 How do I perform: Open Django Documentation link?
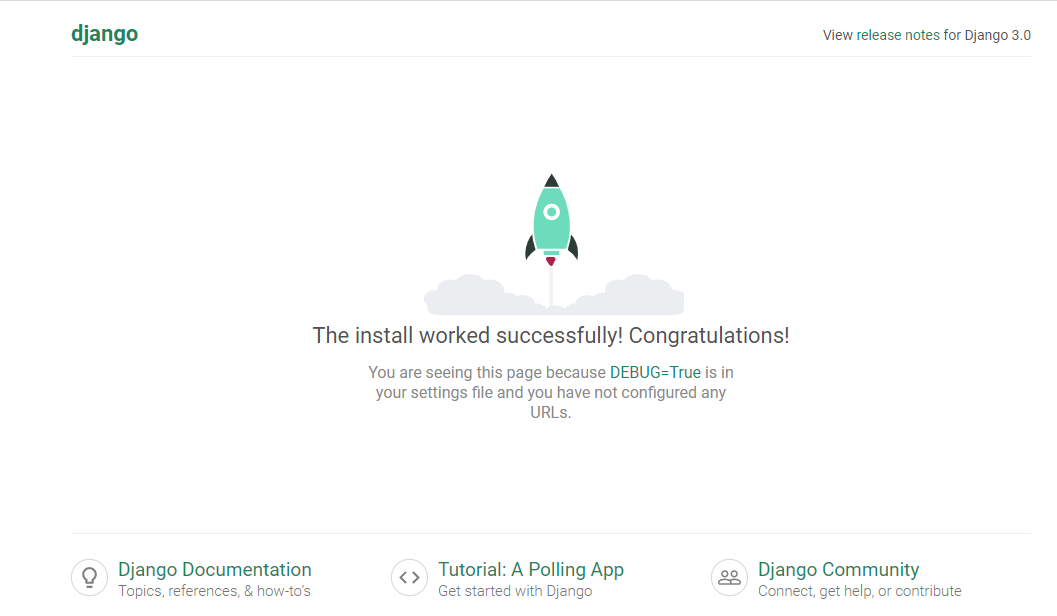tap(214, 569)
